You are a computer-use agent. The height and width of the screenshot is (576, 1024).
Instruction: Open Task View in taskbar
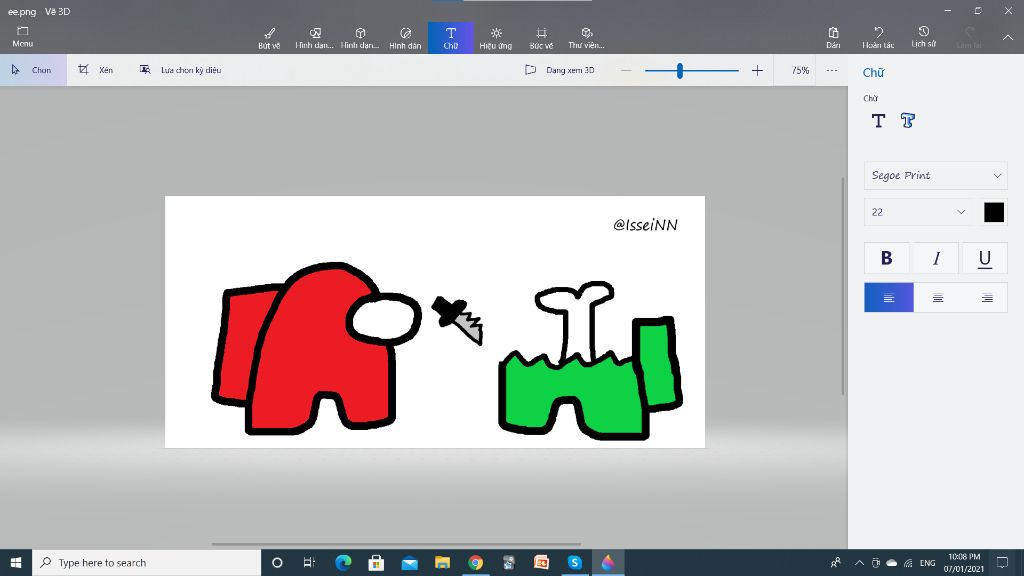coord(310,562)
